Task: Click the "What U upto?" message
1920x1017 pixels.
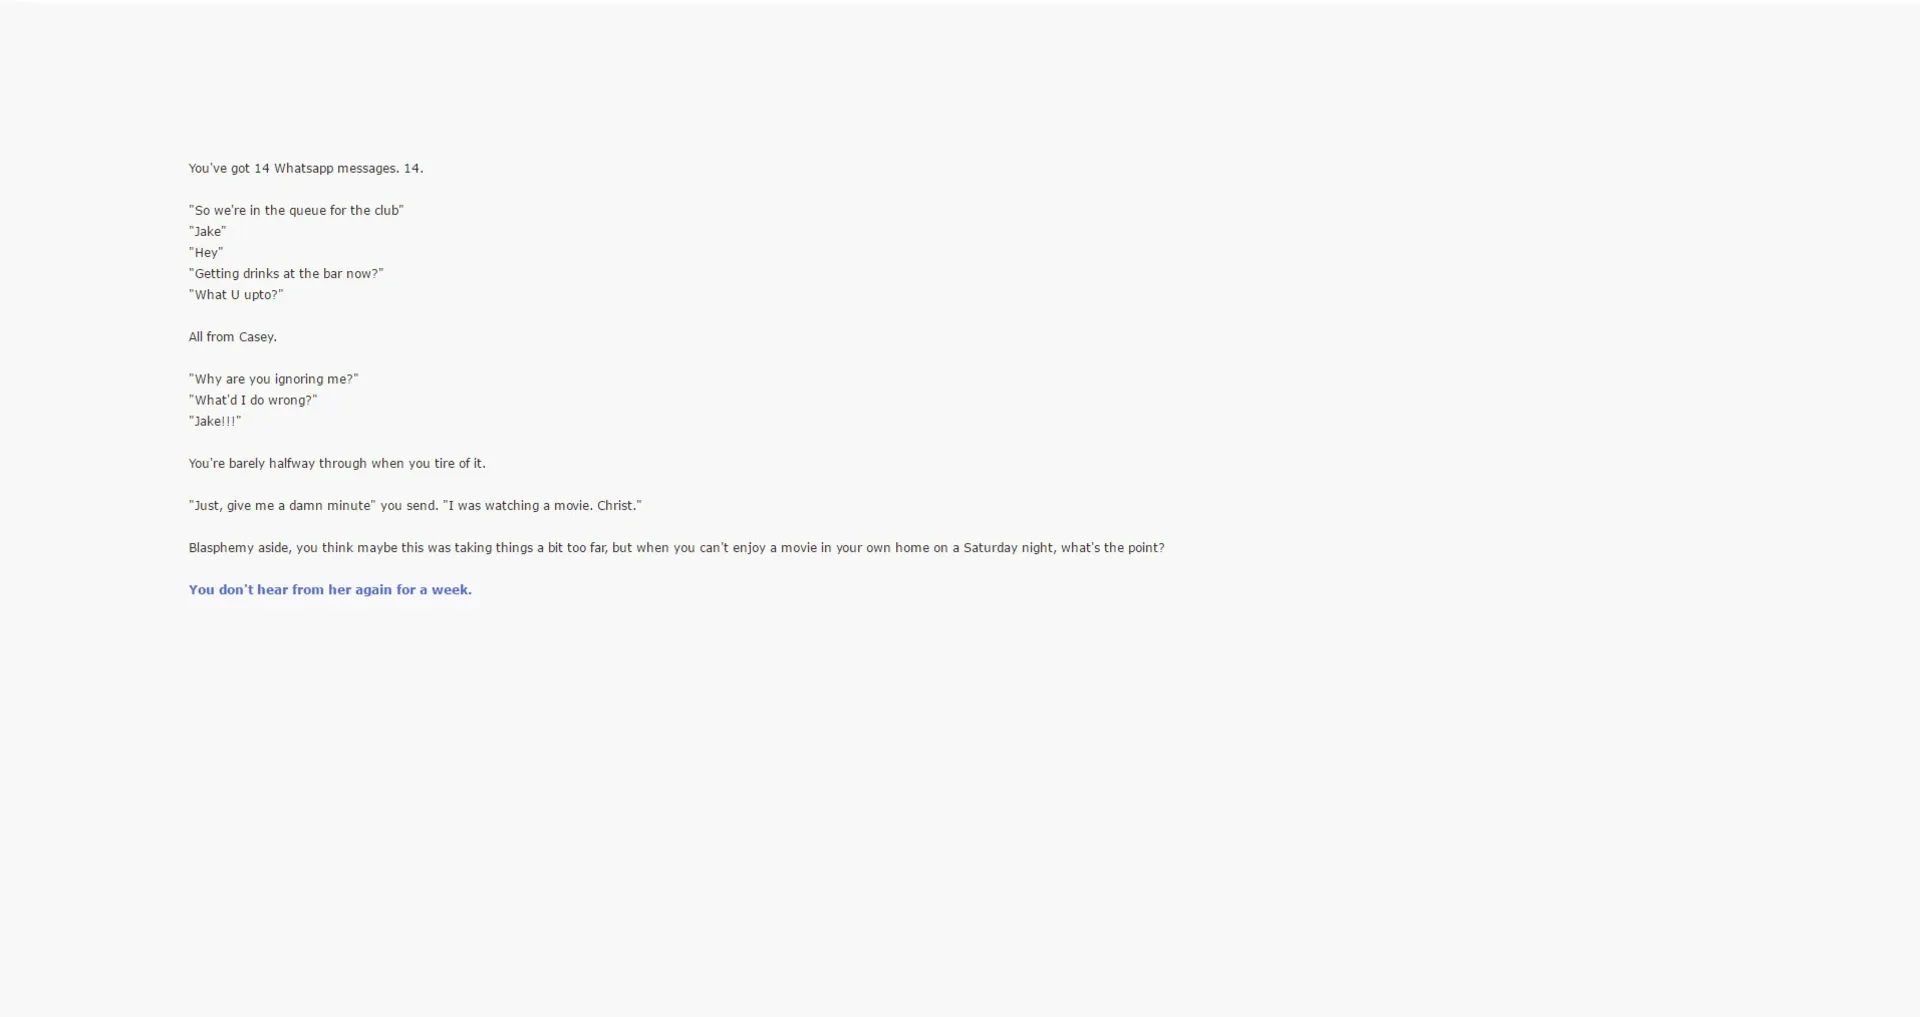Action: coord(235,294)
